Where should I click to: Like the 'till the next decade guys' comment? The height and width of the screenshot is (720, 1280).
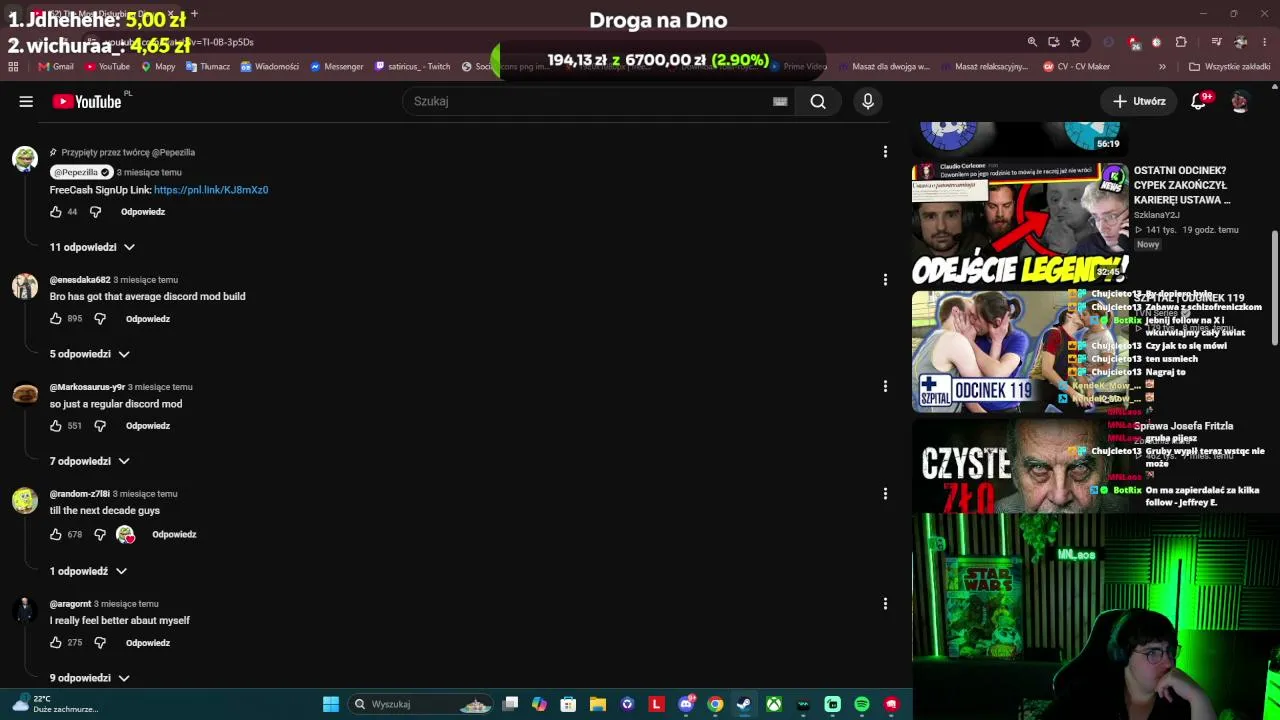tap(56, 535)
